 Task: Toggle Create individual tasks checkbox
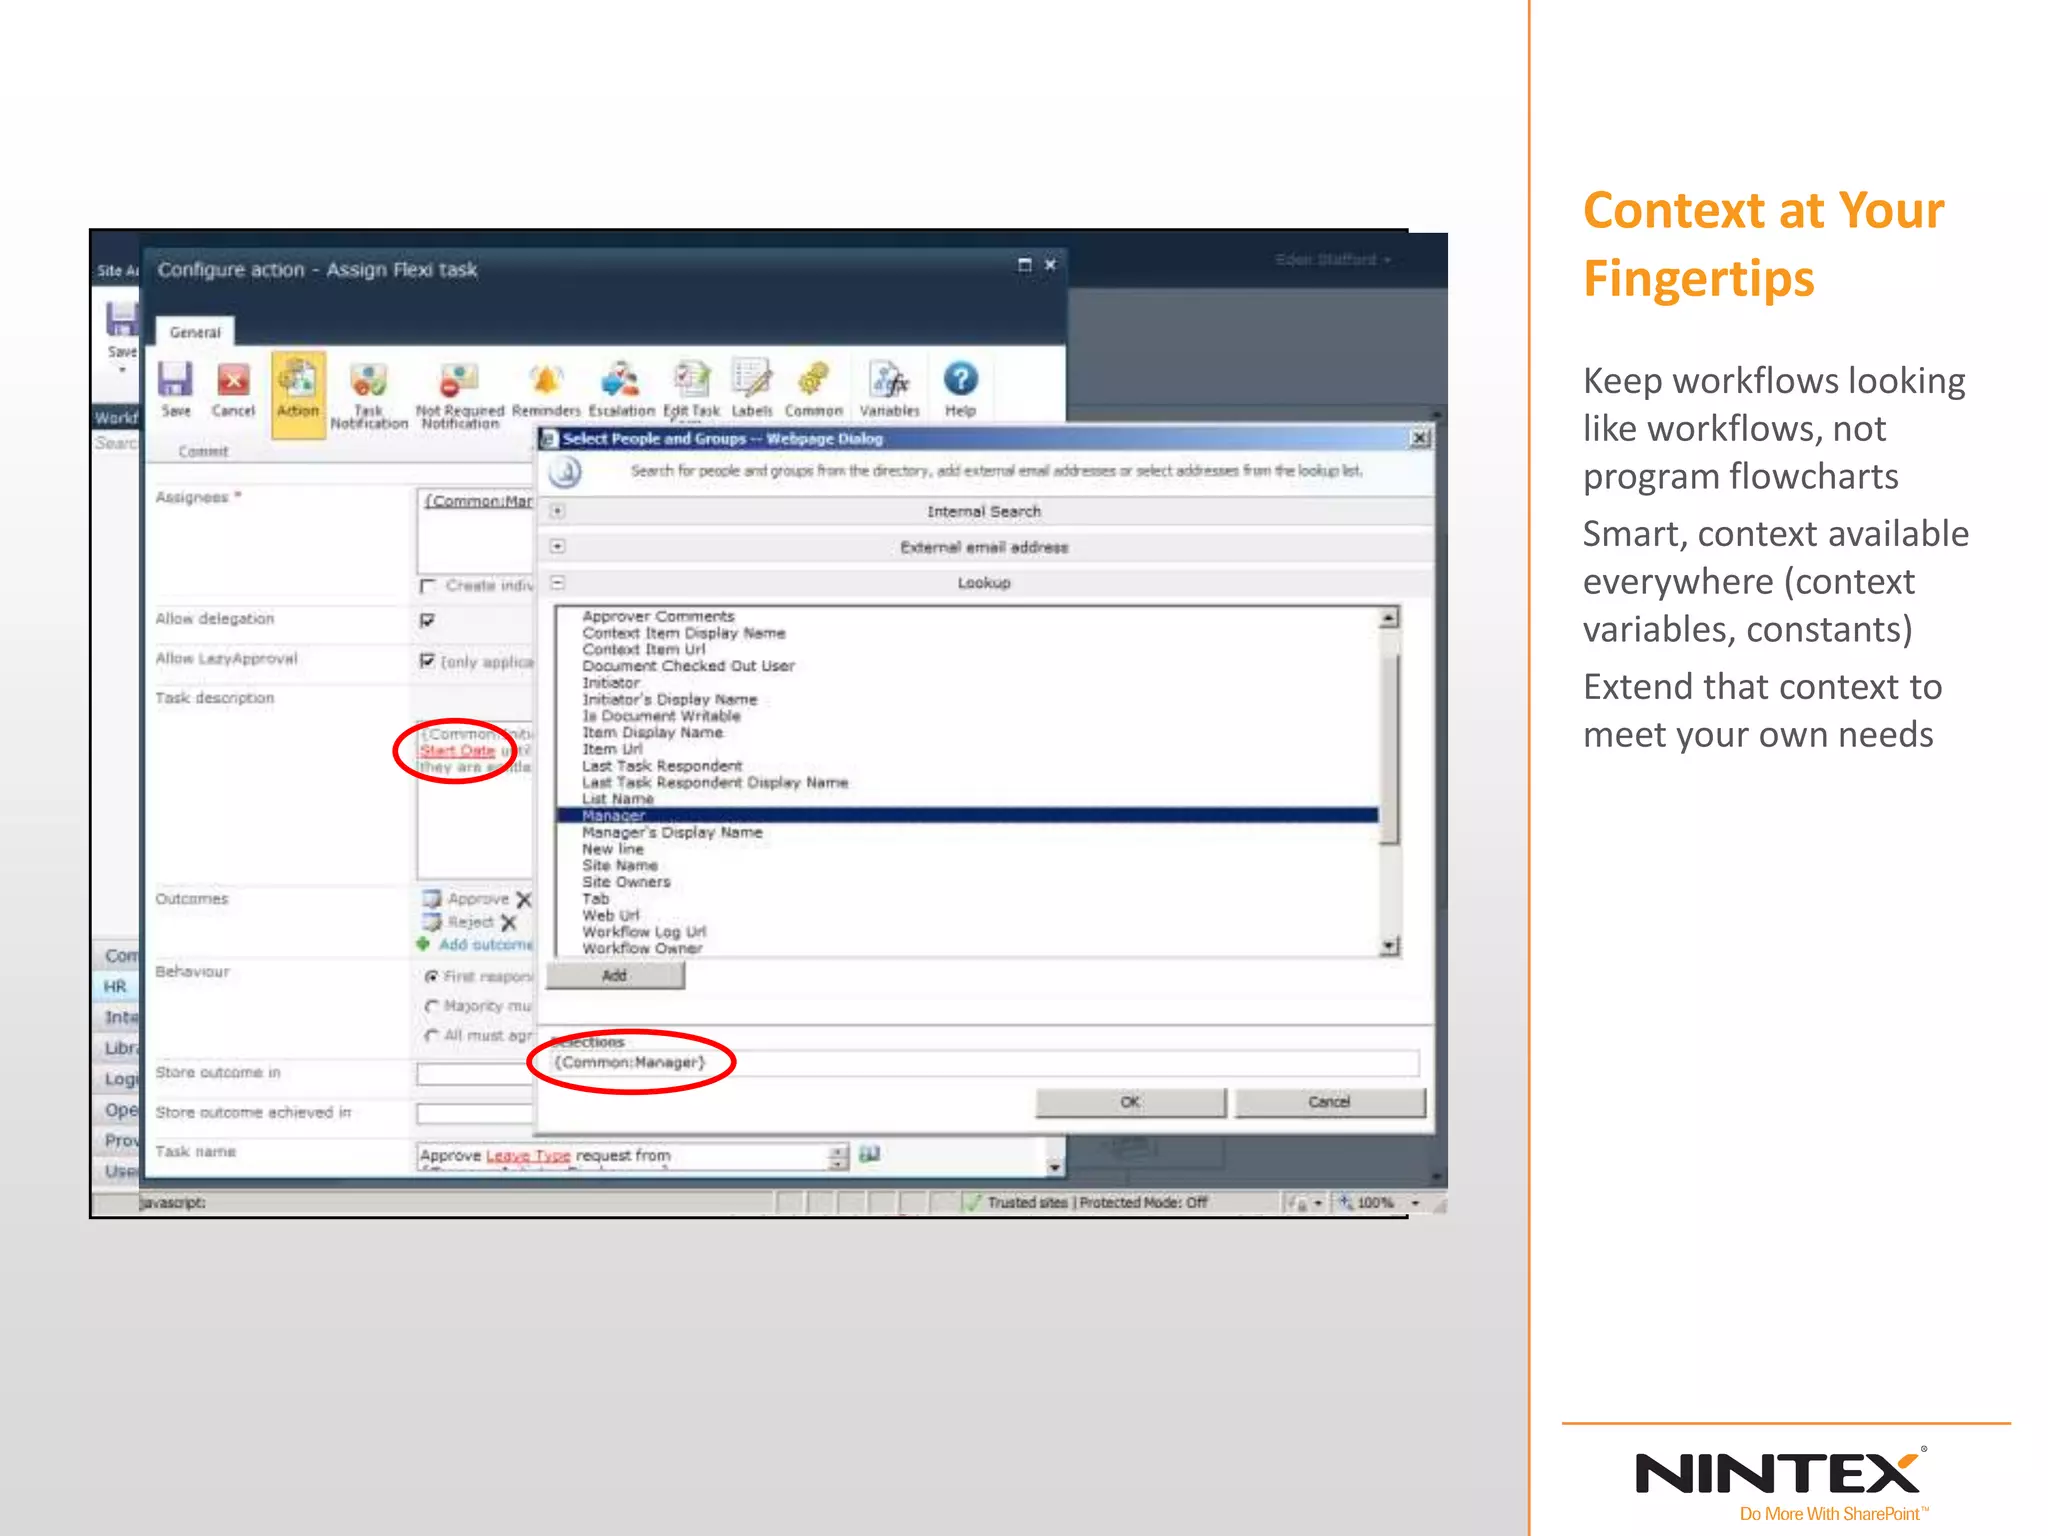pyautogui.click(x=428, y=585)
